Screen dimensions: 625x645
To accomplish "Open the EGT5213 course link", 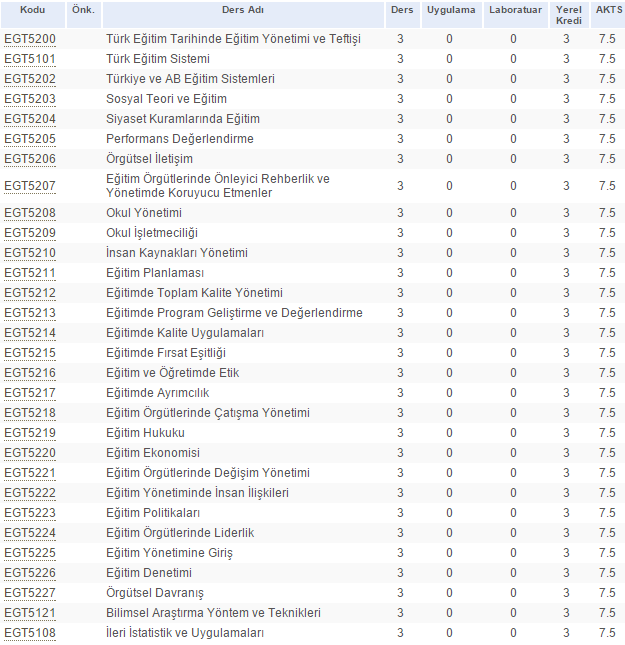I will (x=30, y=313).
